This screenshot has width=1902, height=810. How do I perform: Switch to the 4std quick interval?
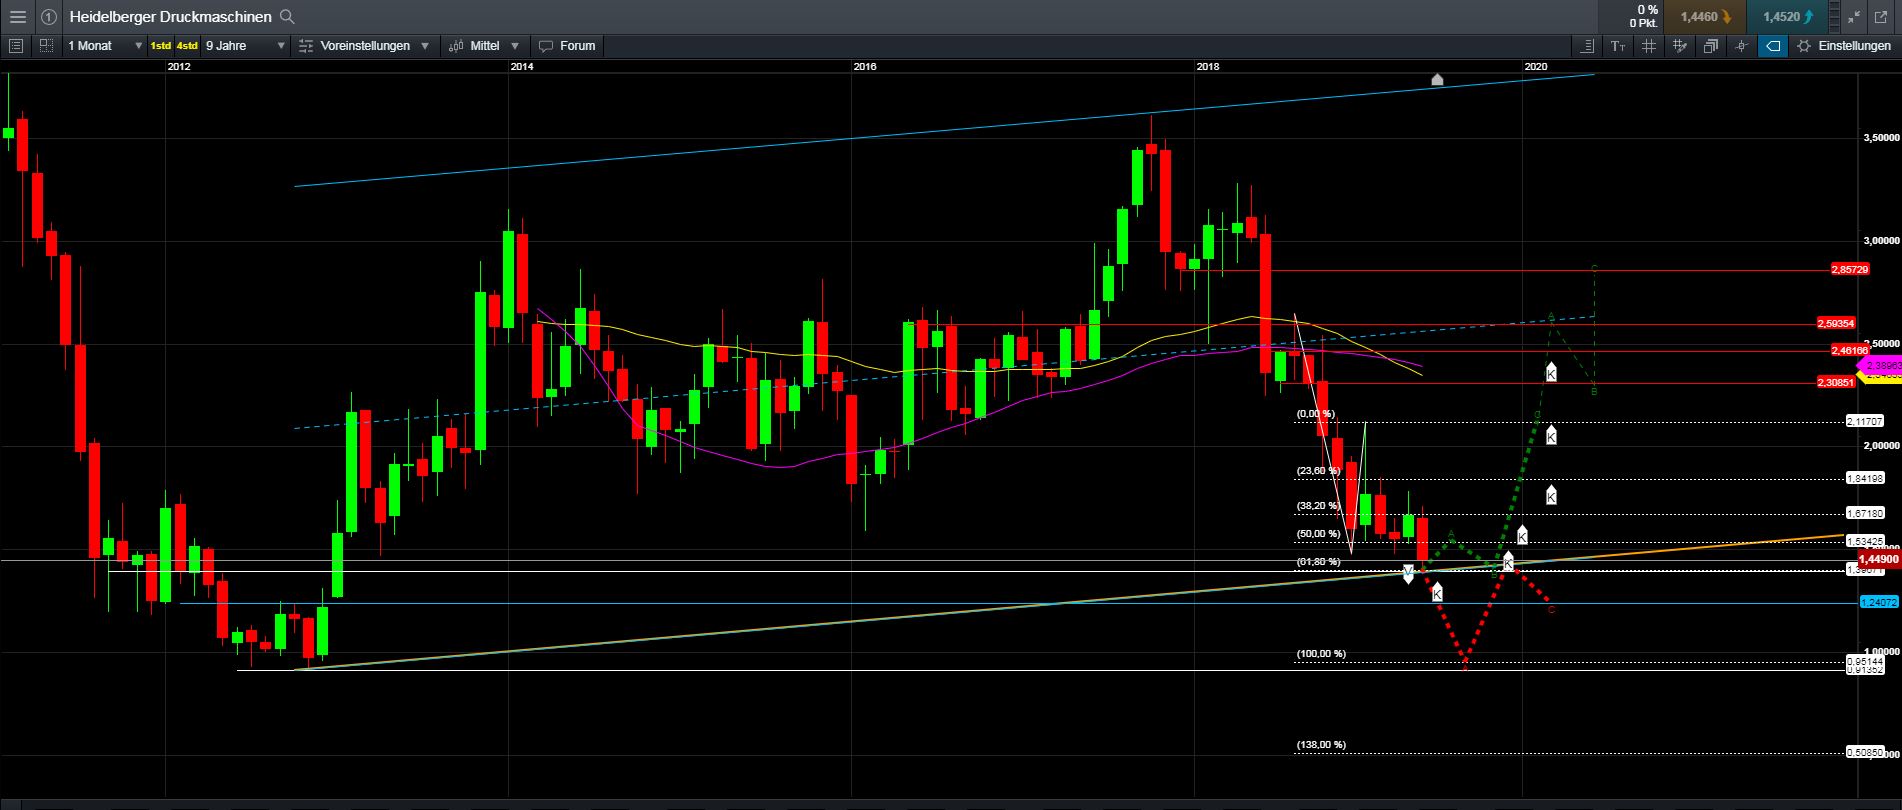coord(187,46)
